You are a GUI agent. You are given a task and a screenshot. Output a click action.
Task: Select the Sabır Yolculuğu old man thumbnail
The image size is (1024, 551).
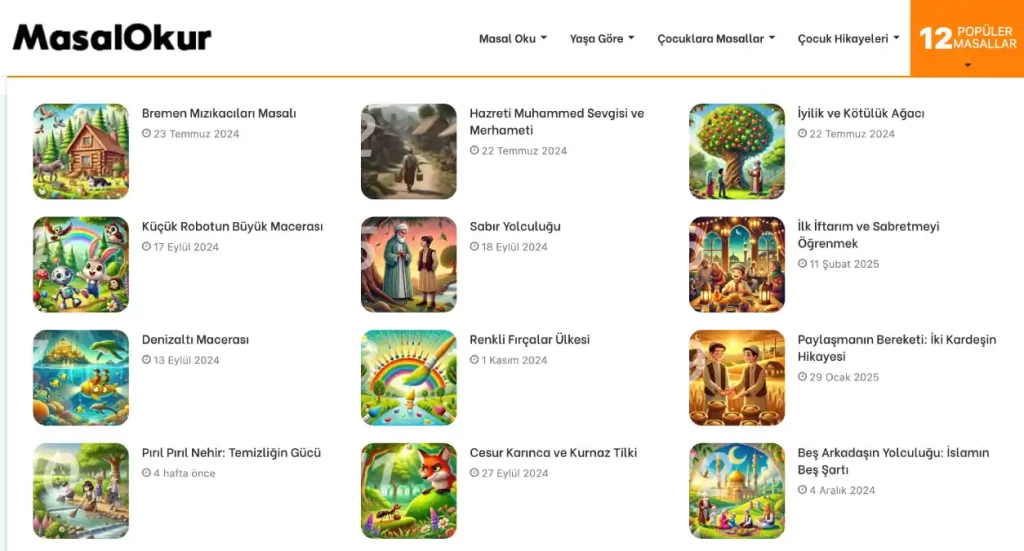click(409, 264)
